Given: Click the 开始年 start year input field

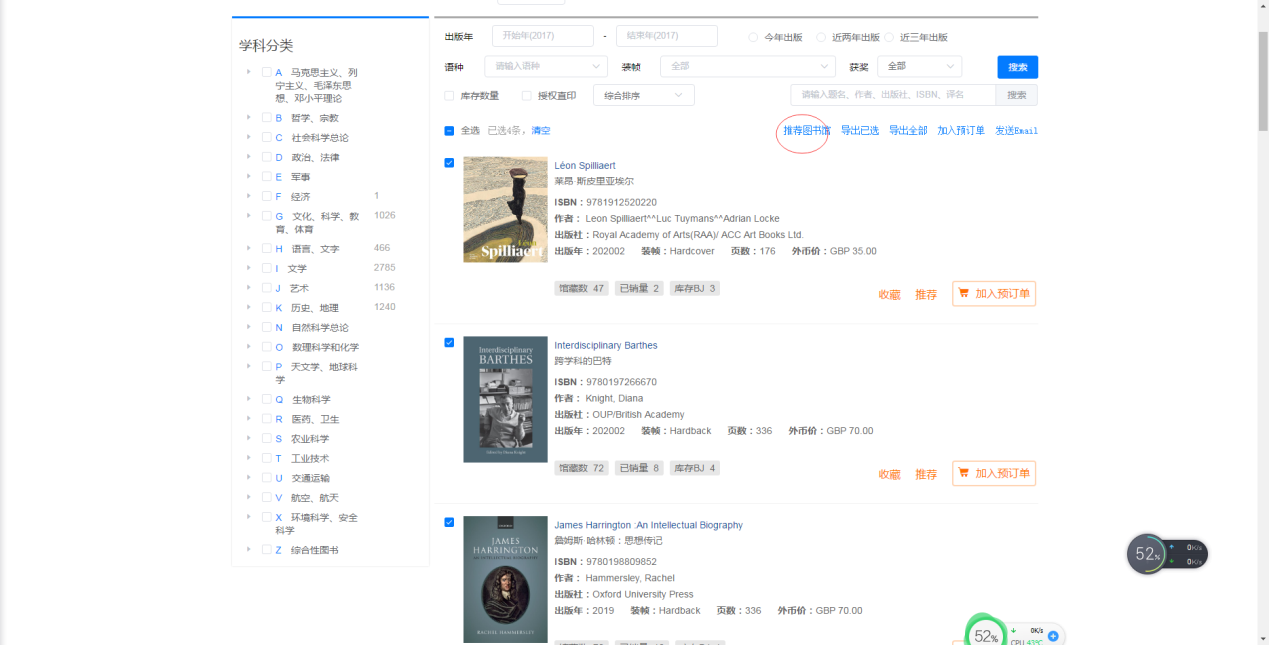Looking at the screenshot, I should pos(542,36).
